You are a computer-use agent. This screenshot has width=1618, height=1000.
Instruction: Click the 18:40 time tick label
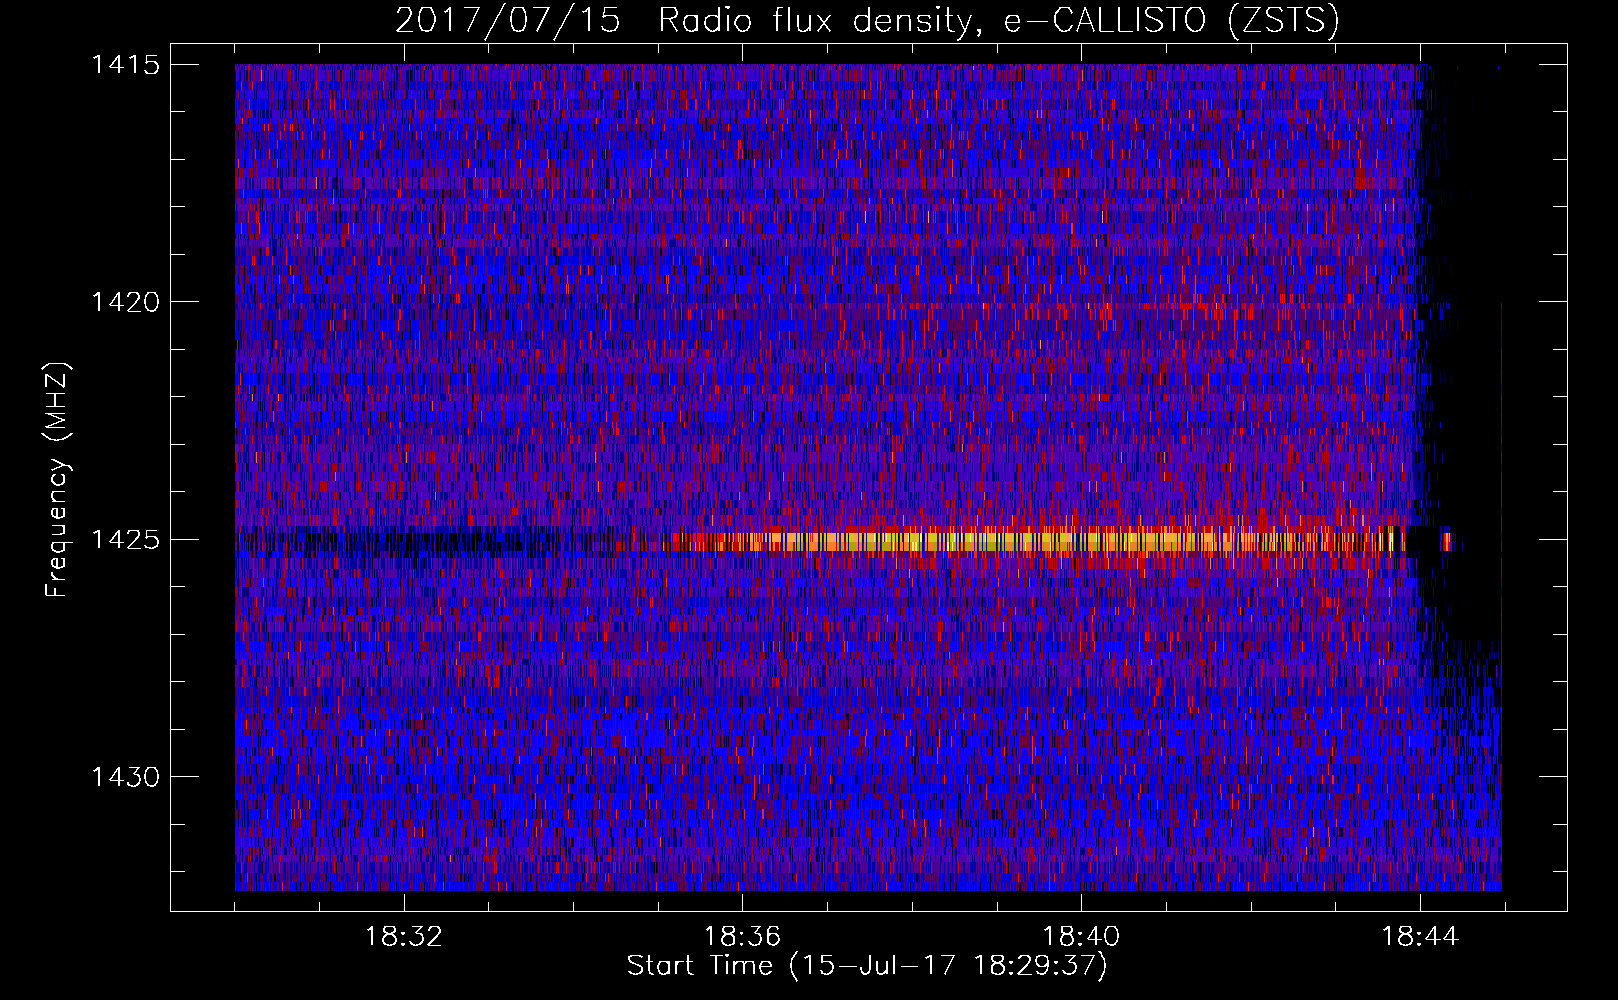click(1081, 937)
